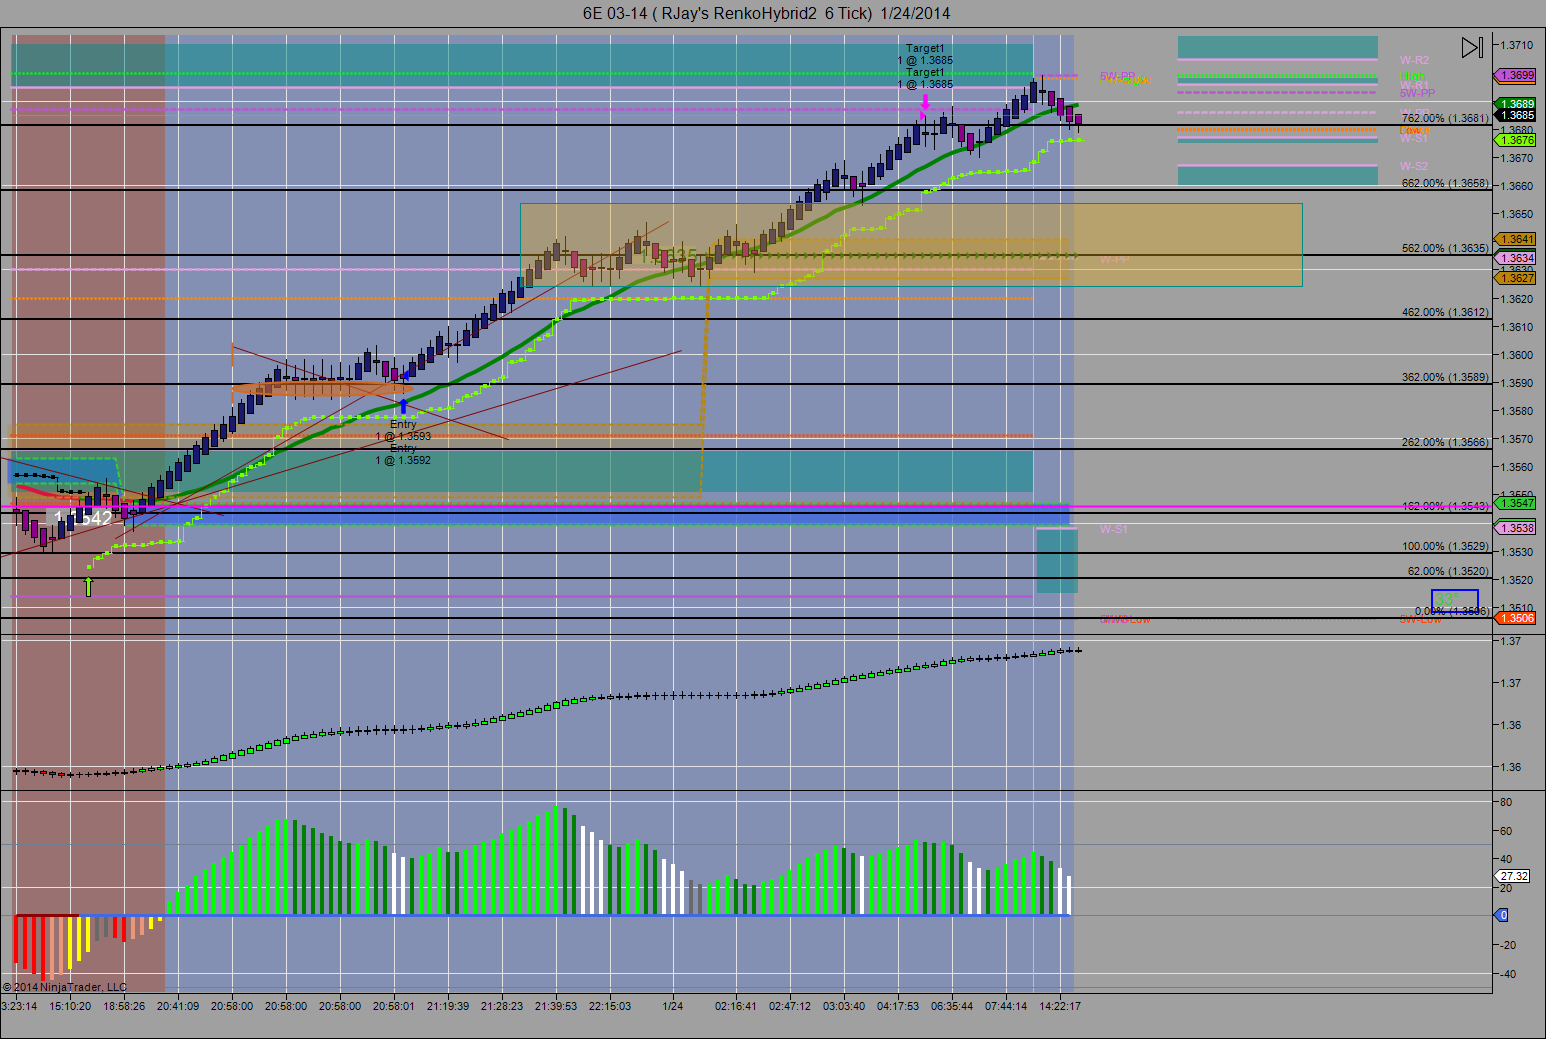Click the '© 2014 NinjaTrader, LLC' copyright text
The width and height of the screenshot is (1546, 1039).
(x=65, y=987)
